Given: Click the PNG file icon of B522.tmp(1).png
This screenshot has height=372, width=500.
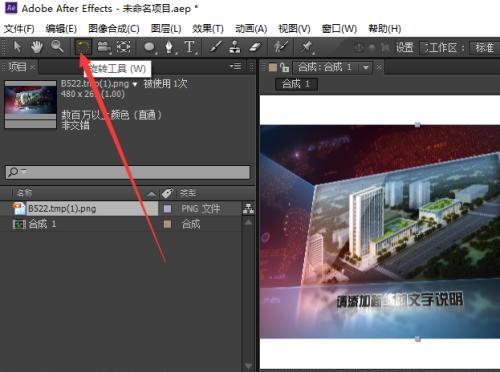Looking at the screenshot, I should (19, 209).
